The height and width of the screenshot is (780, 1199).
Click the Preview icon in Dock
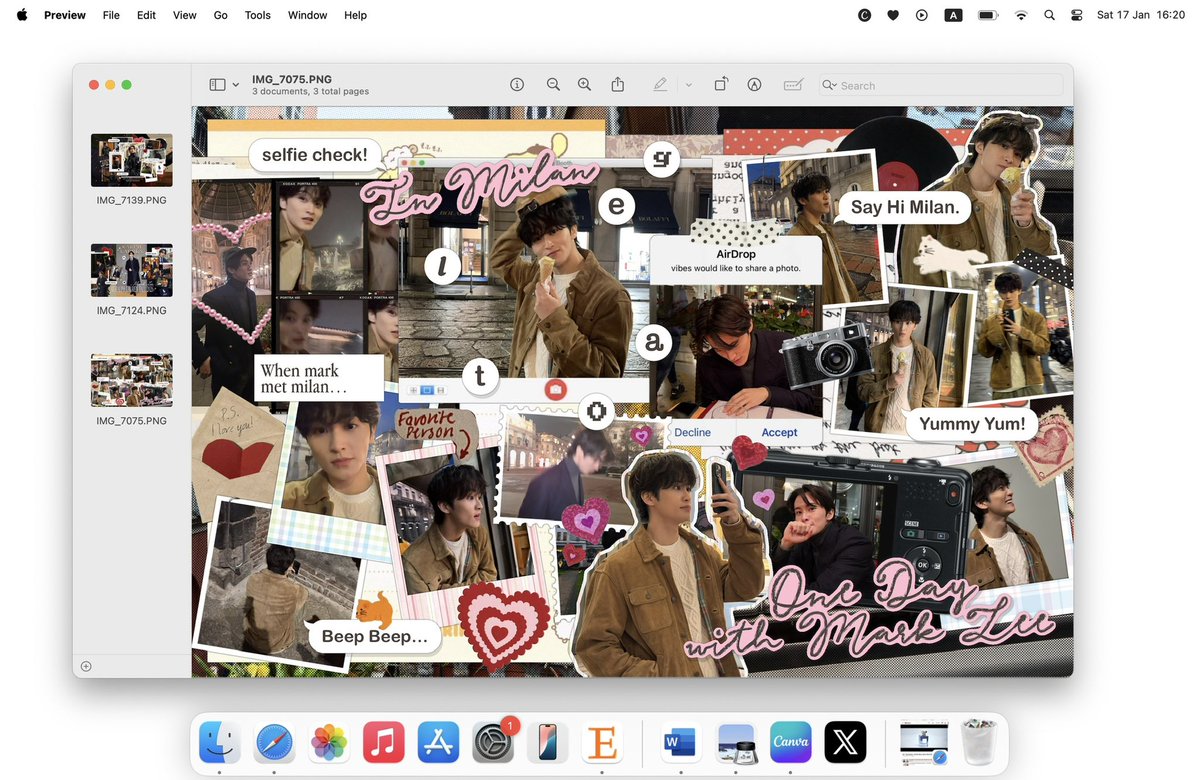[x=736, y=743]
